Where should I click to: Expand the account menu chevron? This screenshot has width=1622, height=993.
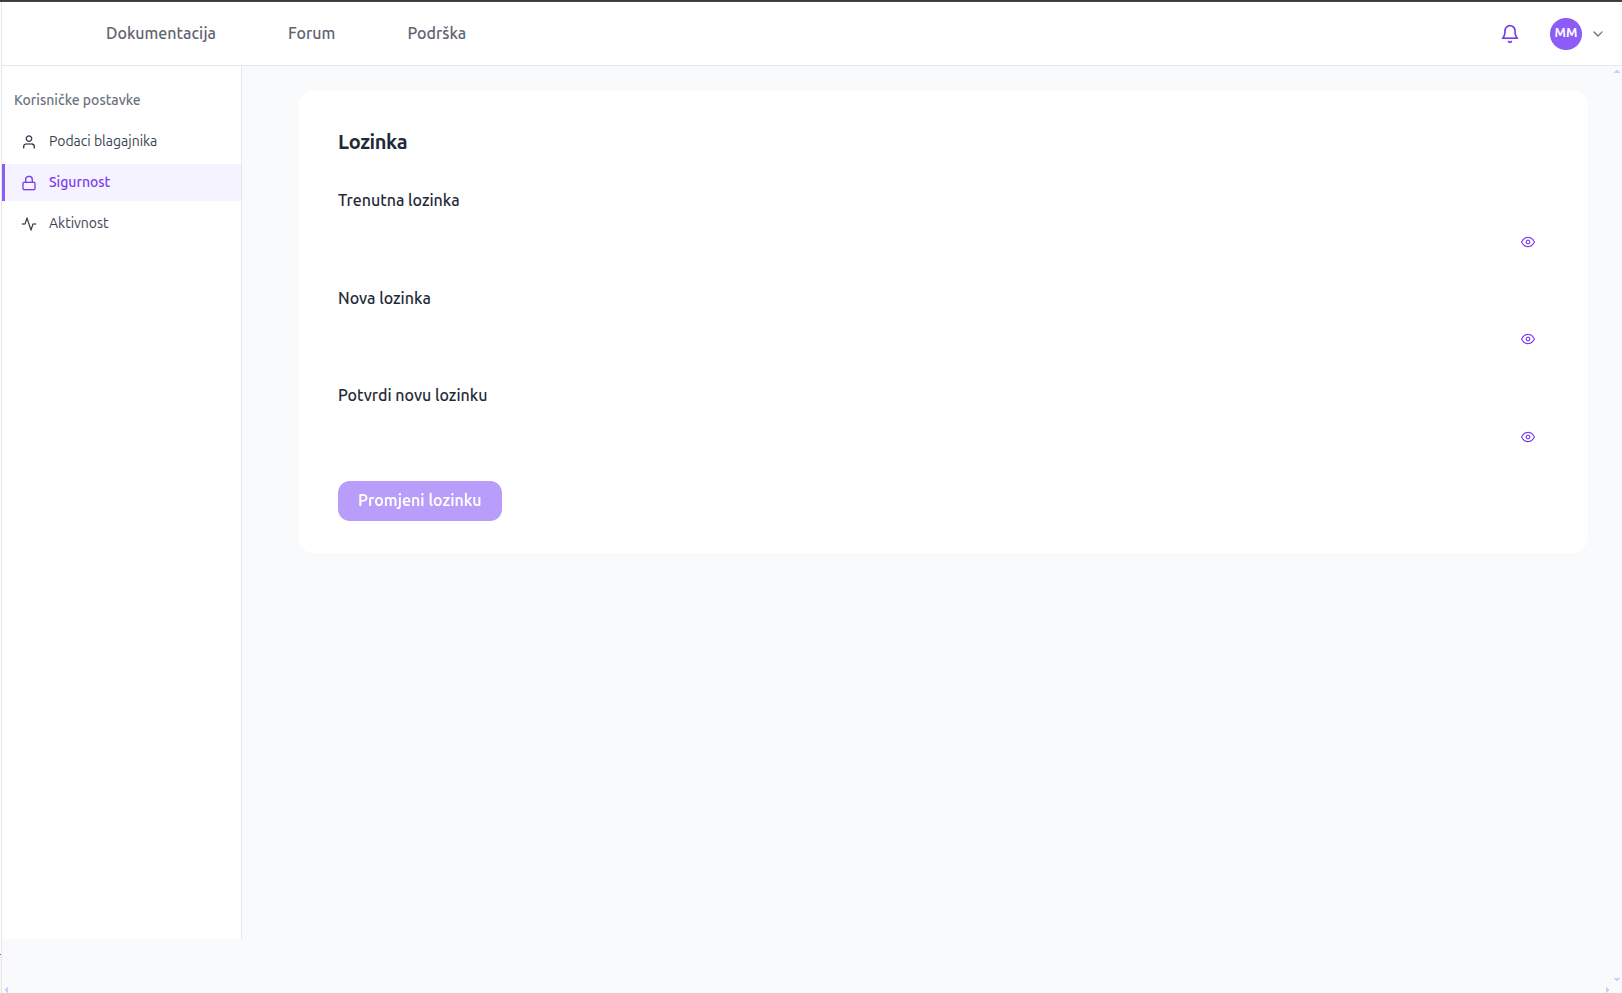pos(1598,34)
